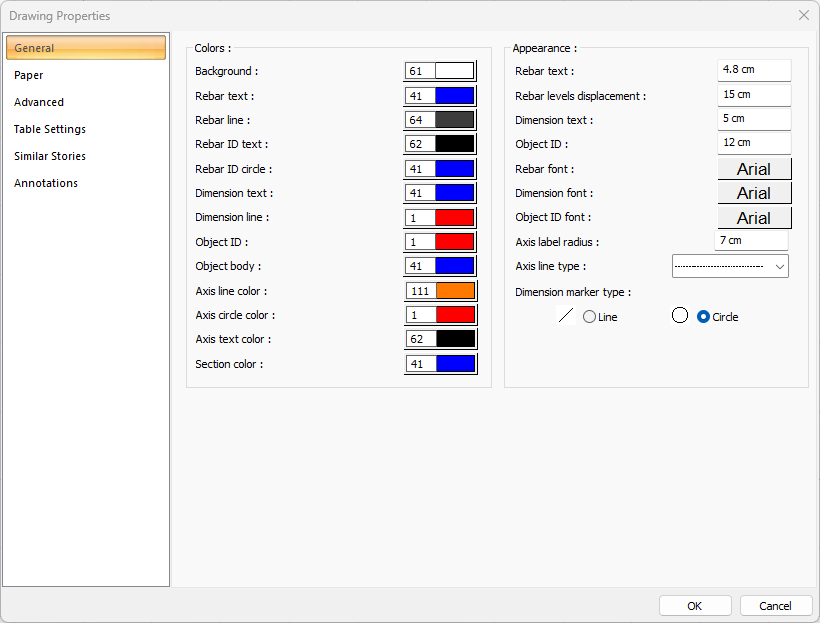Open the Paper settings tab
This screenshot has width=820, height=623.
click(29, 75)
